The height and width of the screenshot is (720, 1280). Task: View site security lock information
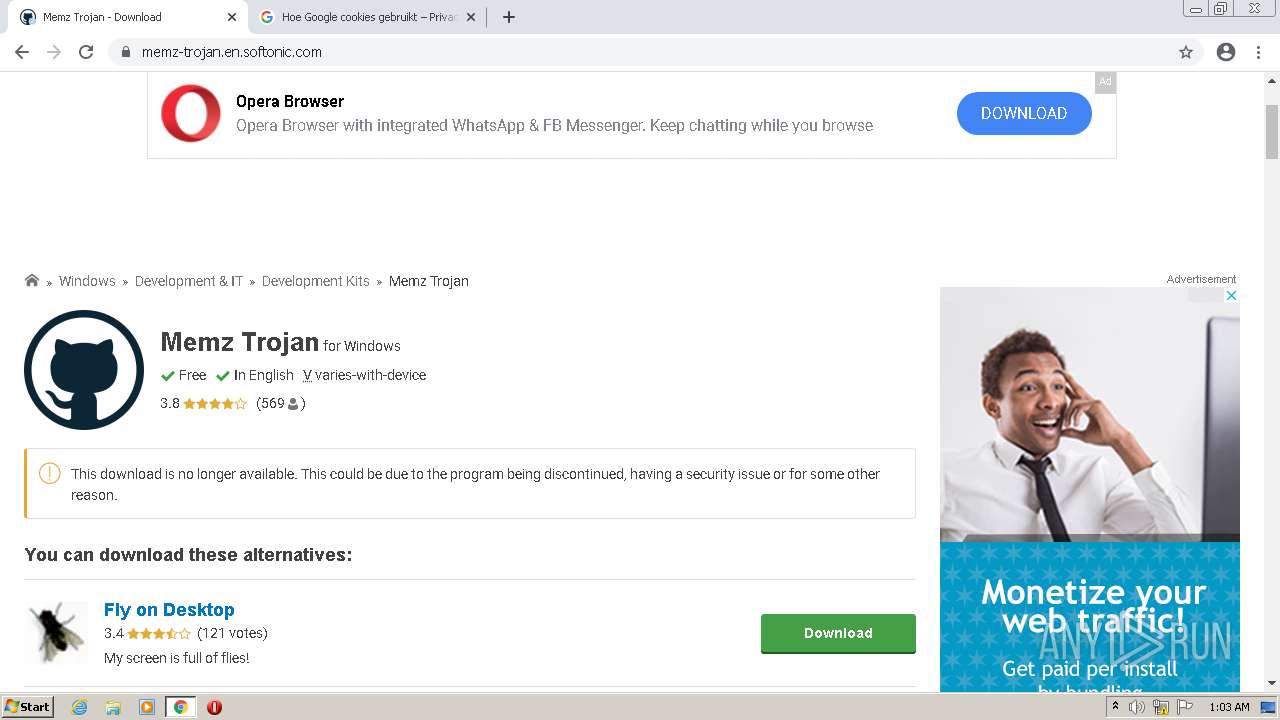point(125,52)
